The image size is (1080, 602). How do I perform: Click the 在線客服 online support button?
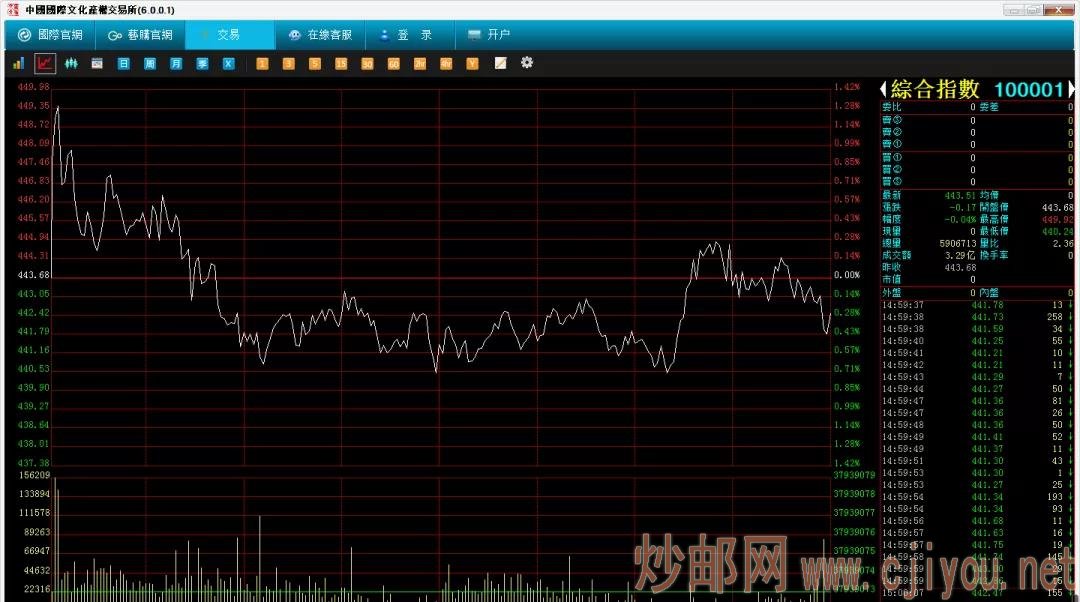[320, 35]
